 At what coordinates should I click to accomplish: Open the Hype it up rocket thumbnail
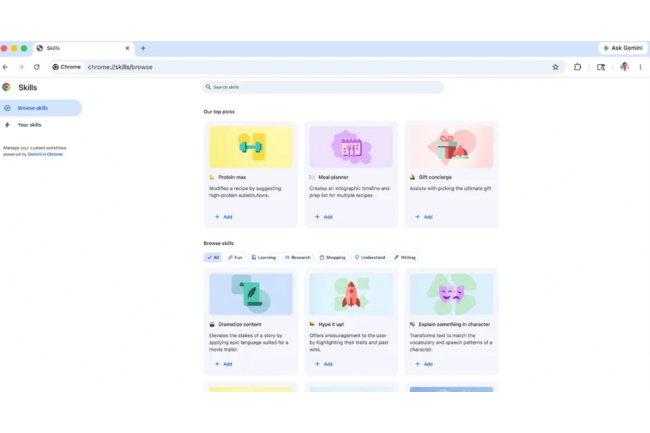pyautogui.click(x=351, y=294)
